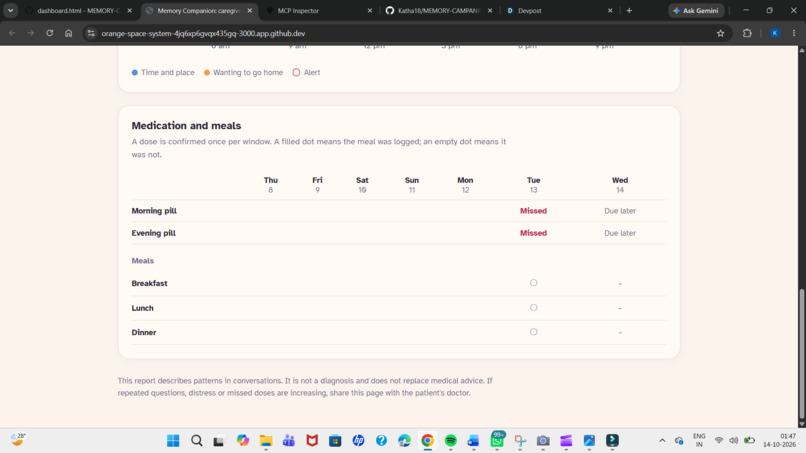Click the page vertical scrollbar thumb
806x453 pixels.
point(801,354)
